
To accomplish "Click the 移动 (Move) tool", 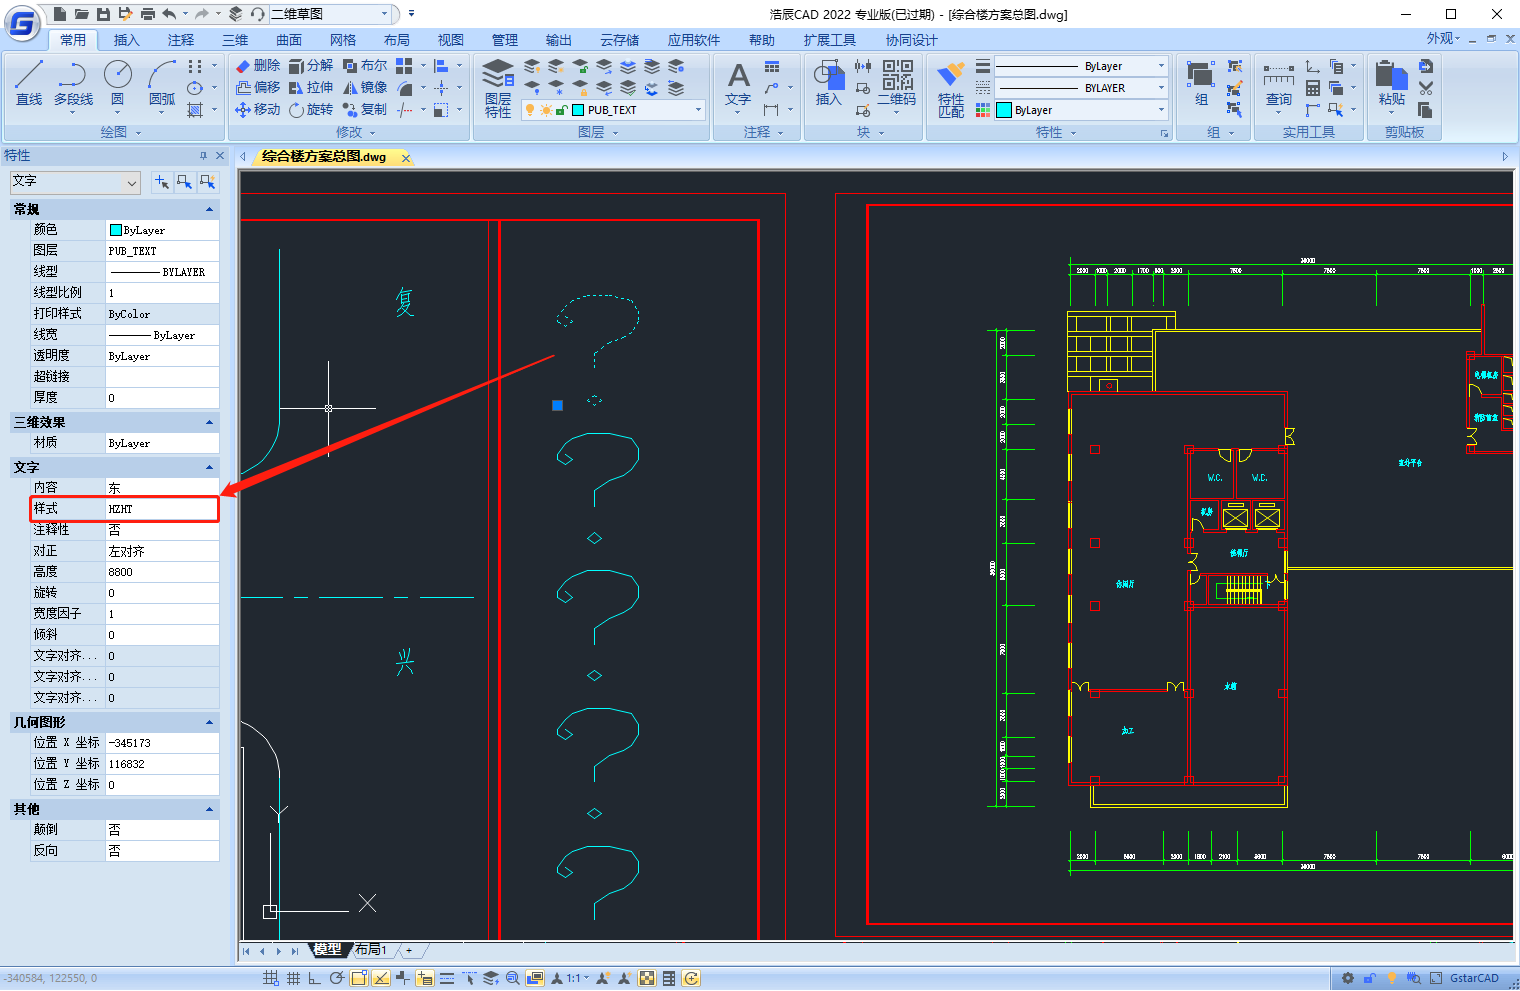I will coord(258,109).
